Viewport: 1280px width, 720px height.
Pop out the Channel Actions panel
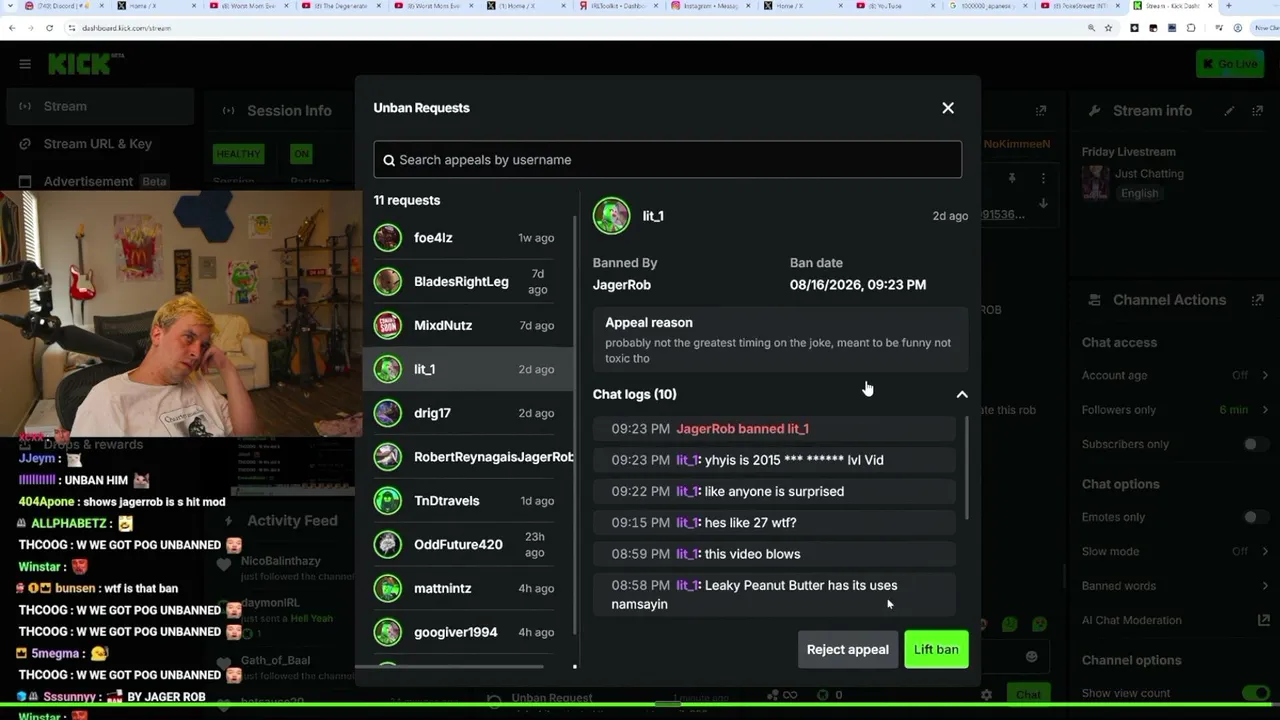coord(1257,300)
